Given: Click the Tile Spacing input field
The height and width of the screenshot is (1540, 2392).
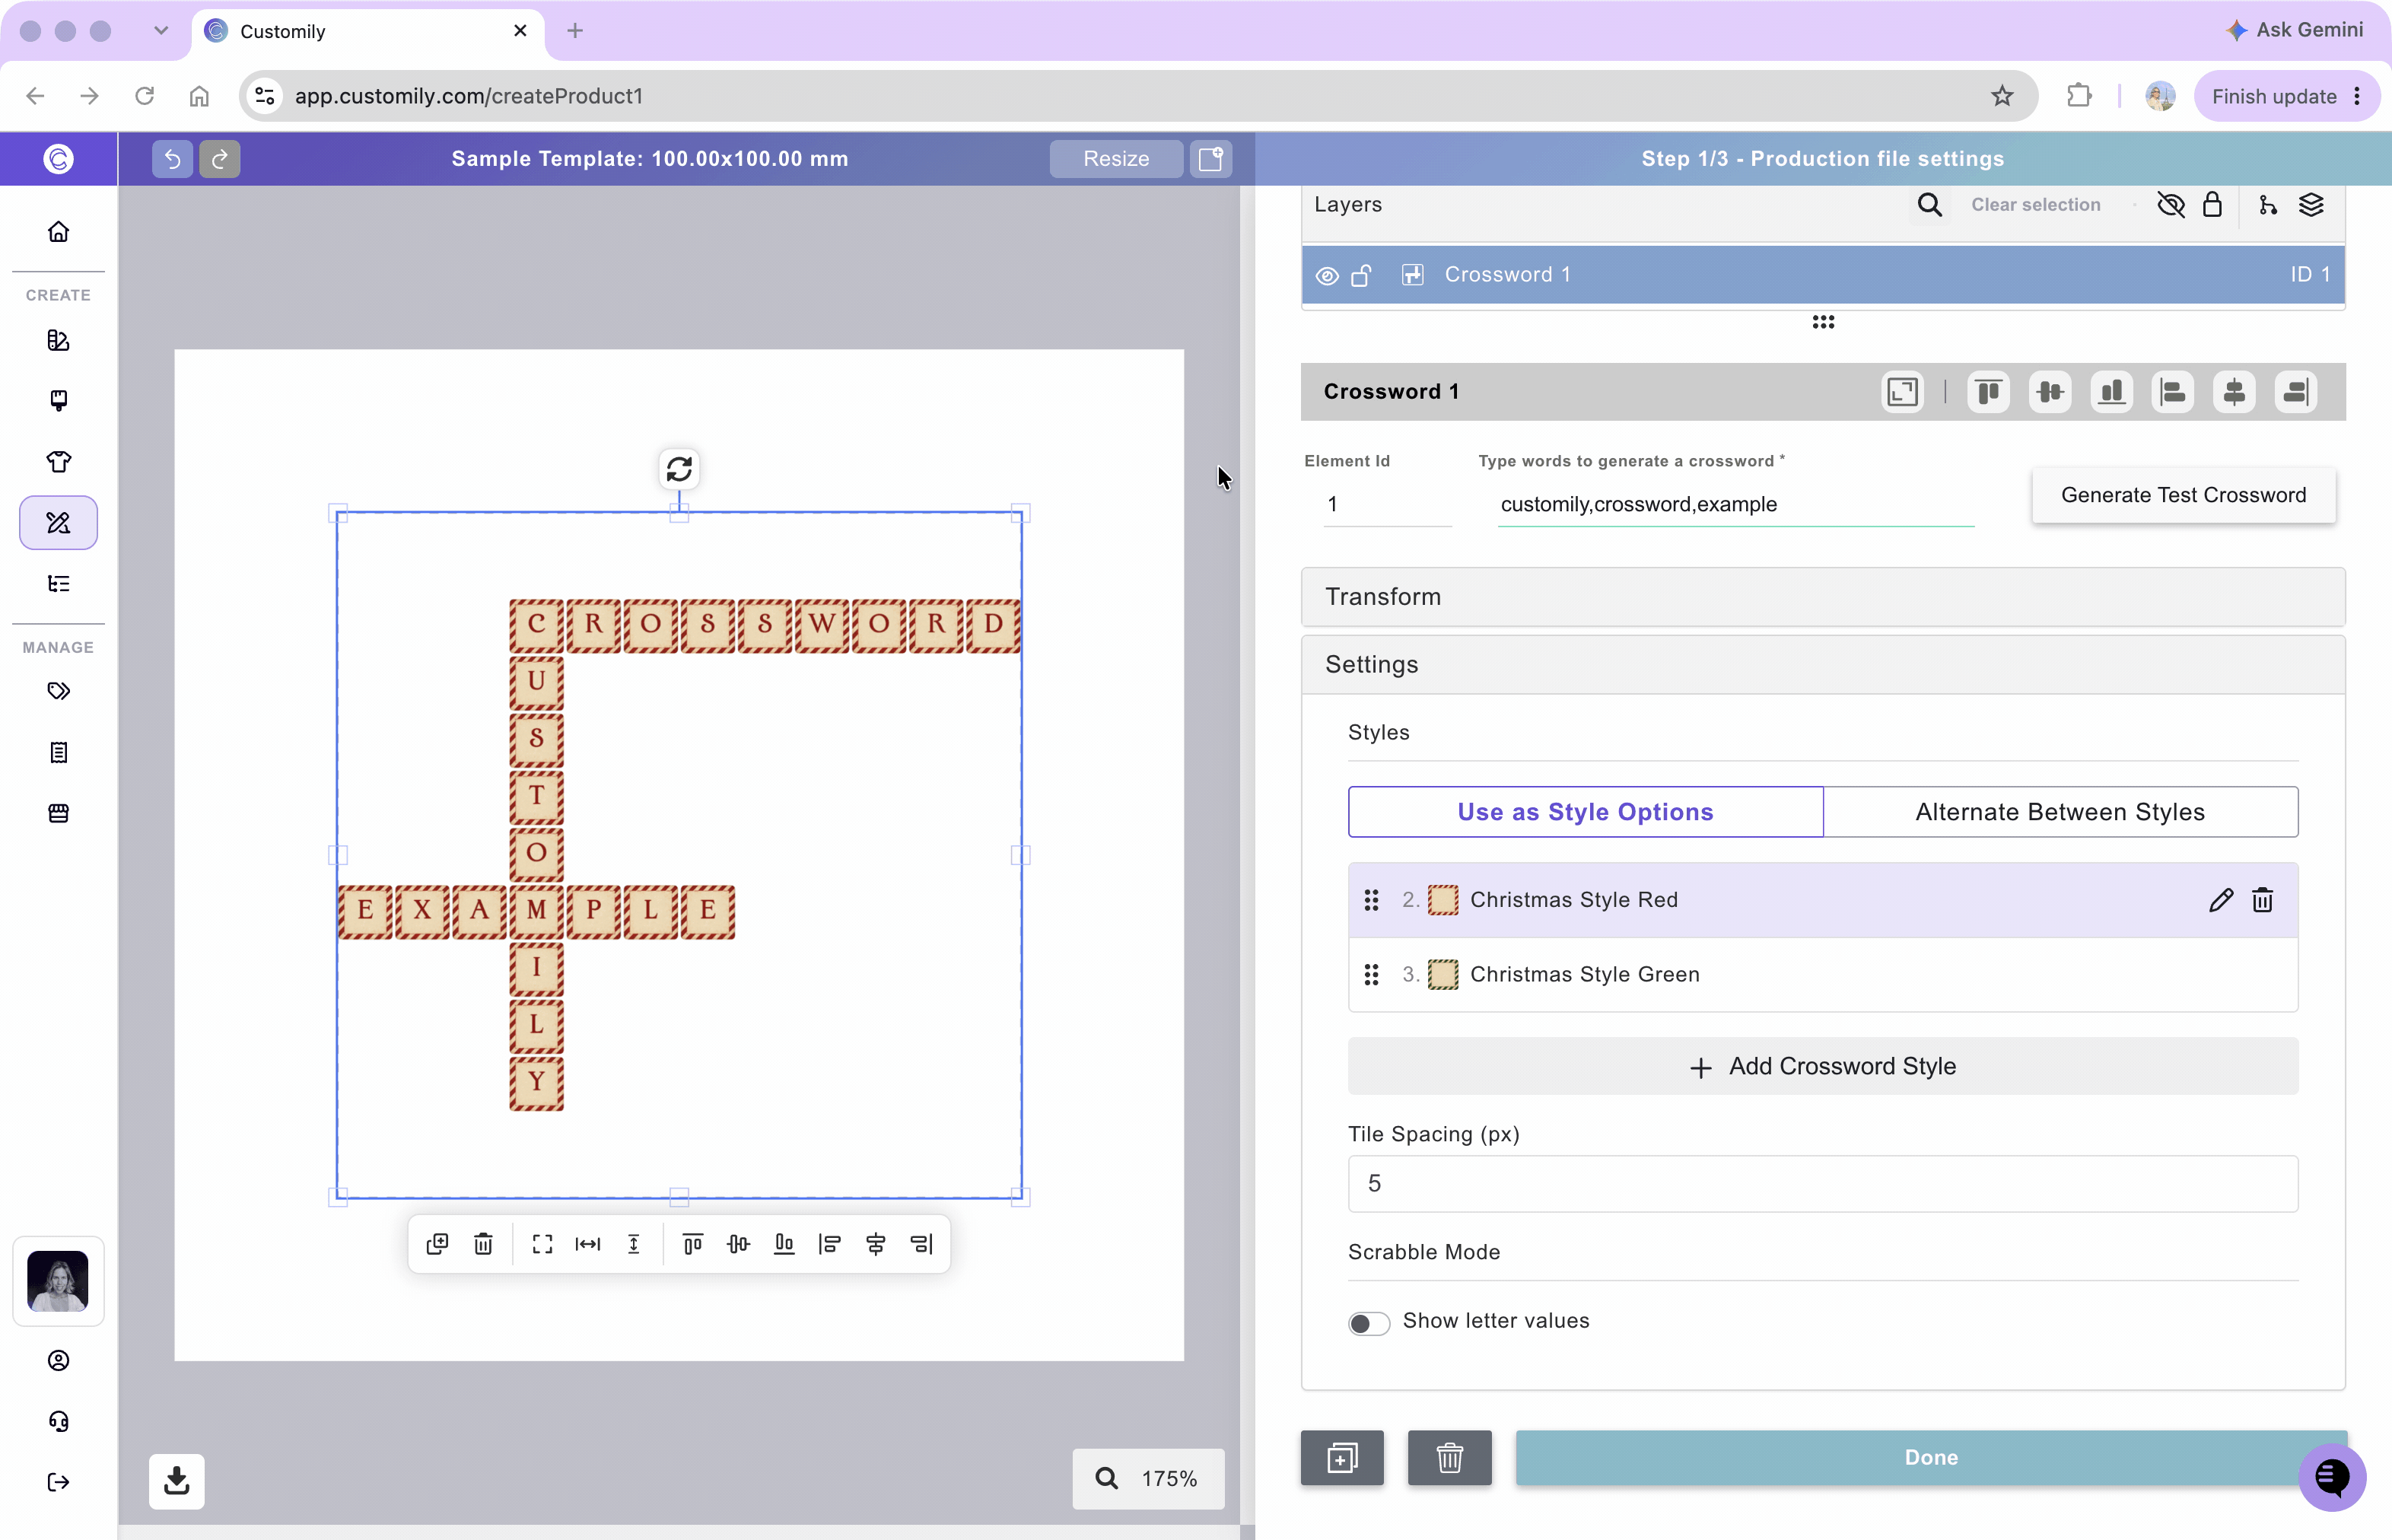Looking at the screenshot, I should coord(1822,1184).
